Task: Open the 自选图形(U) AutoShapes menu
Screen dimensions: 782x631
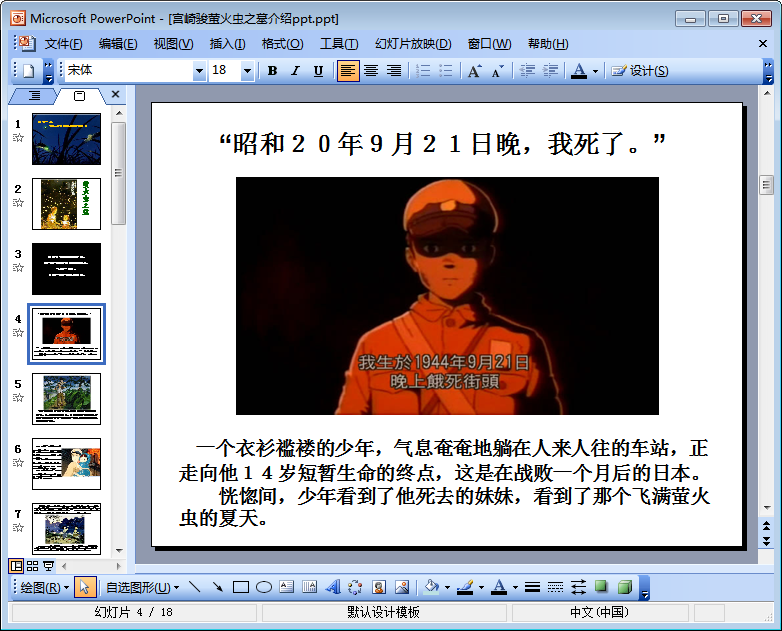Action: click(x=142, y=588)
